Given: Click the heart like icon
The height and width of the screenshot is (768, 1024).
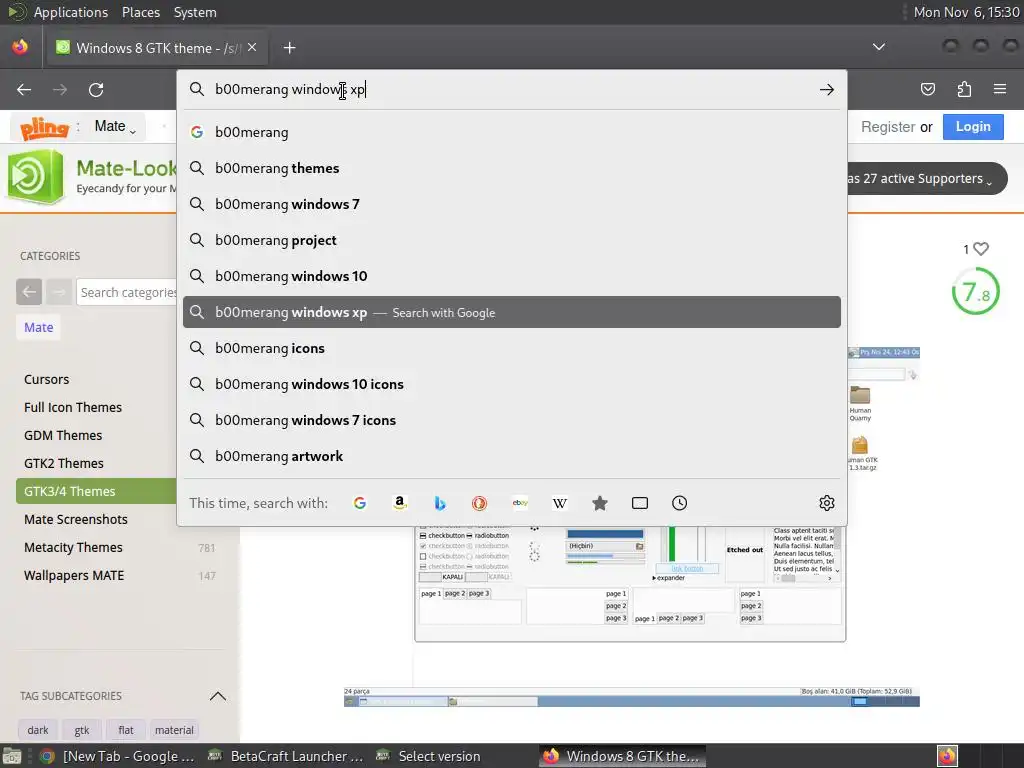Looking at the screenshot, I should 981,249.
